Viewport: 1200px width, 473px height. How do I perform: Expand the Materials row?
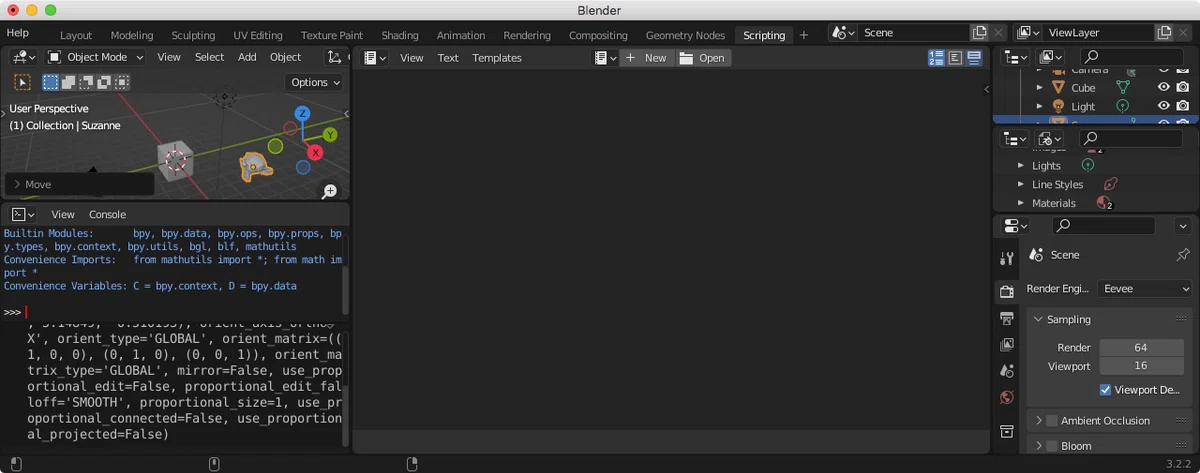click(1021, 203)
